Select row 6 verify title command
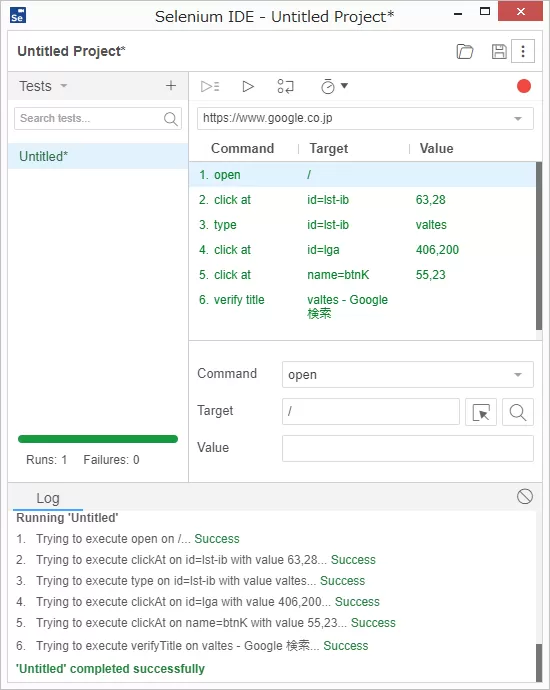Screen dimensions: 550x690 click(363, 306)
